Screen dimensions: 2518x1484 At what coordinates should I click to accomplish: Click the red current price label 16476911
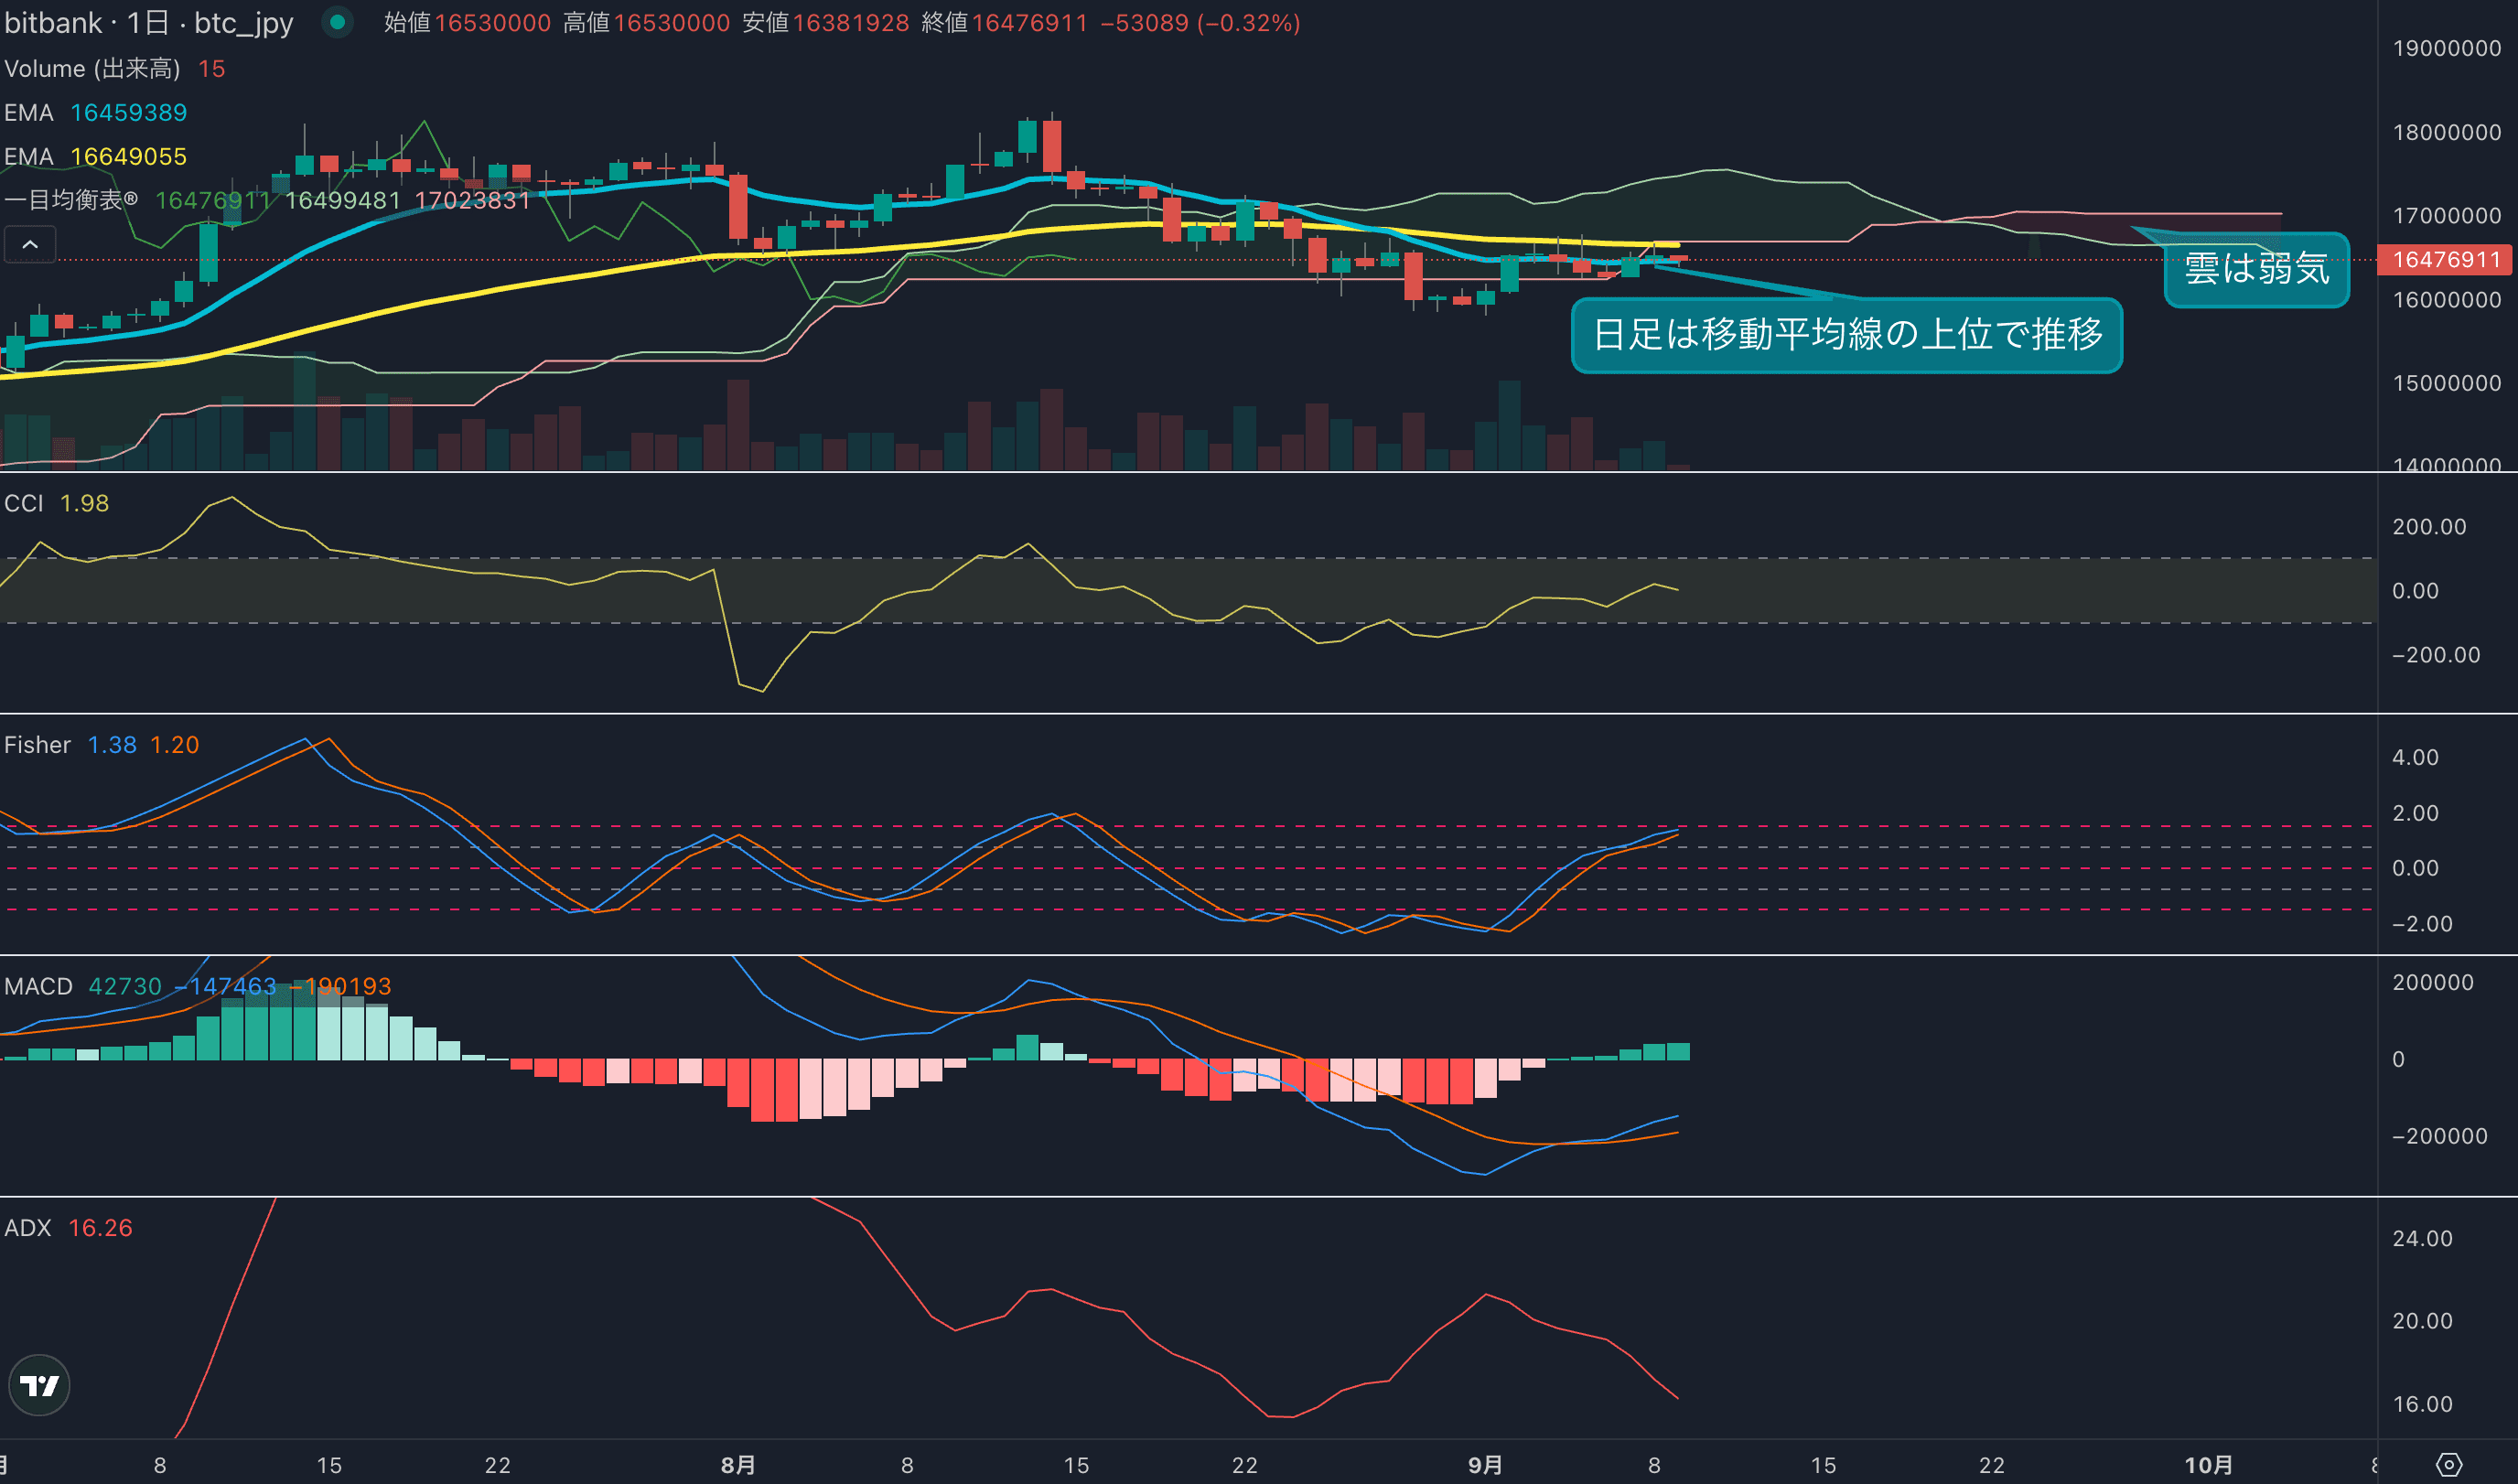point(2445,260)
